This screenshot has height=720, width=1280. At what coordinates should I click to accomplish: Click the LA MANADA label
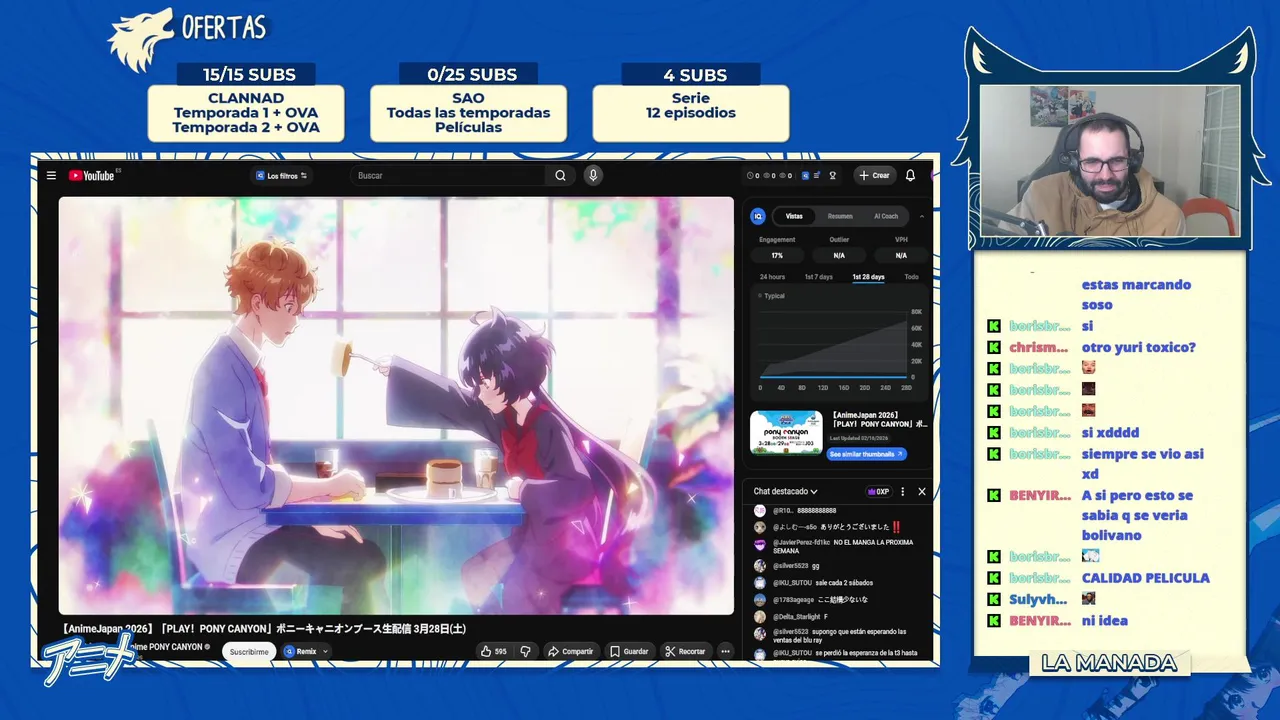(1109, 663)
